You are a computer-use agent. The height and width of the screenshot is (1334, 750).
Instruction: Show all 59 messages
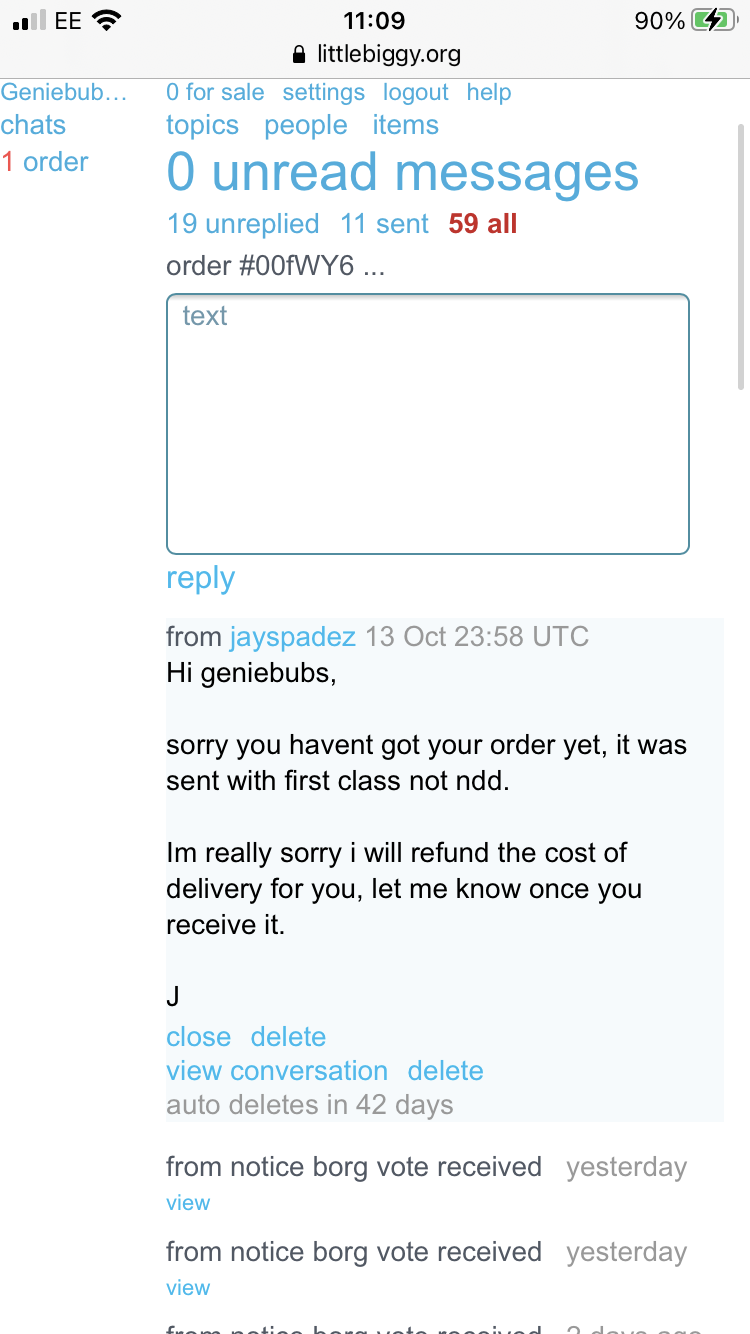click(x=483, y=224)
